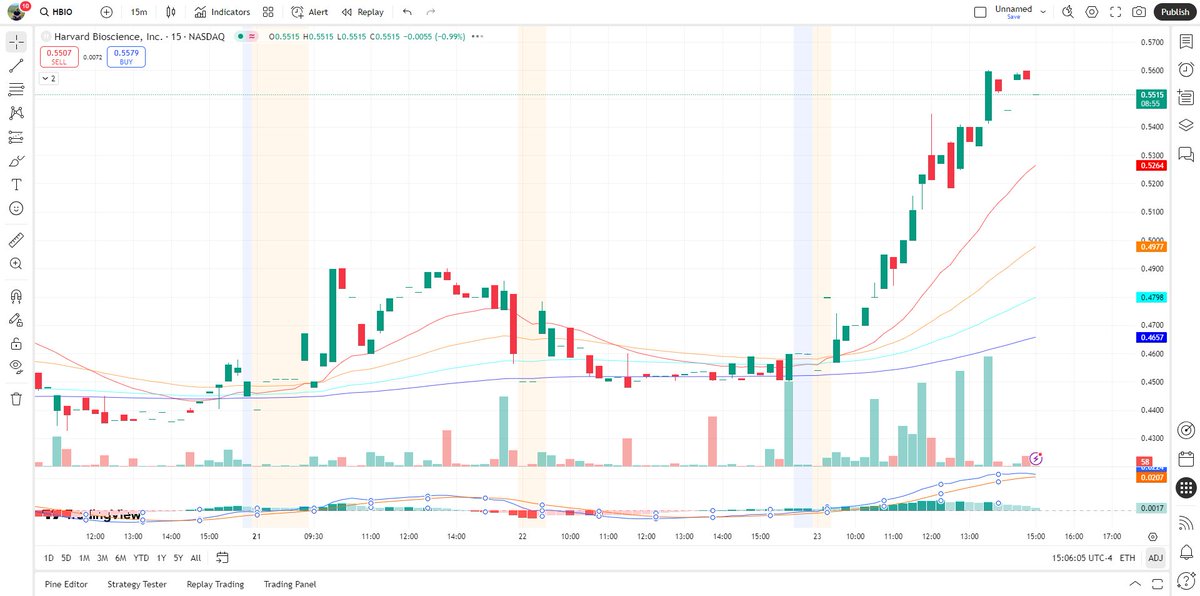This screenshot has height=596, width=1200.
Task: Toggle ADJ dividend adjustment
Action: tap(1155, 558)
